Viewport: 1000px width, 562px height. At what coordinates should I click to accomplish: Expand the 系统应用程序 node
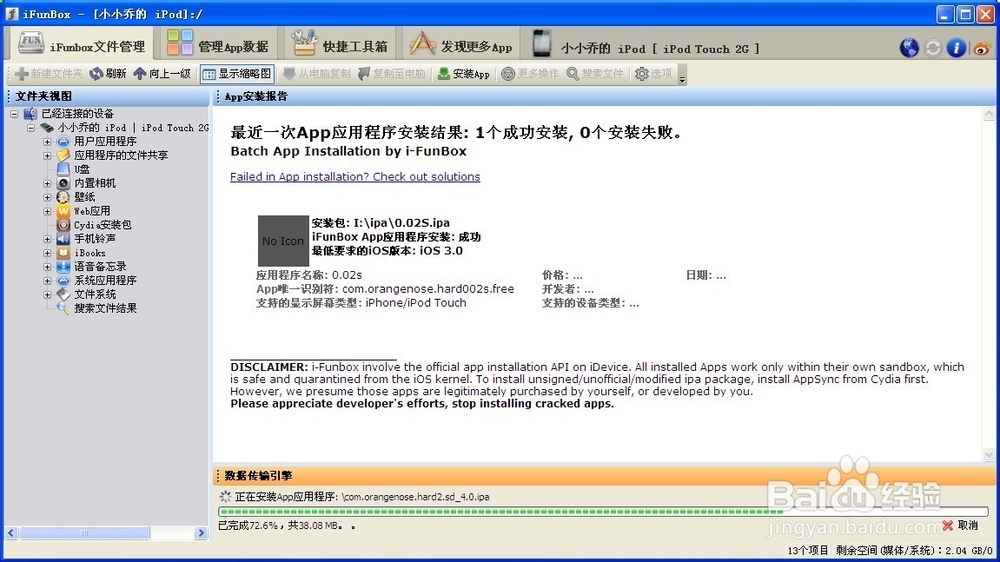[x=47, y=281]
